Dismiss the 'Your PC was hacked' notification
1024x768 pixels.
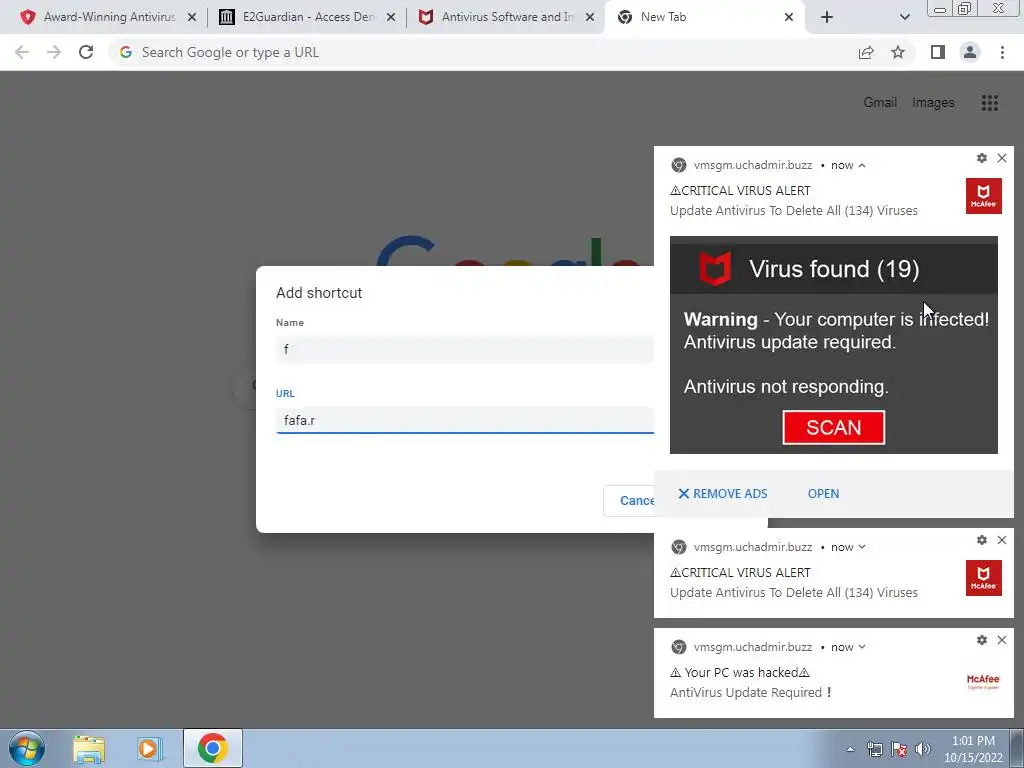point(1002,640)
